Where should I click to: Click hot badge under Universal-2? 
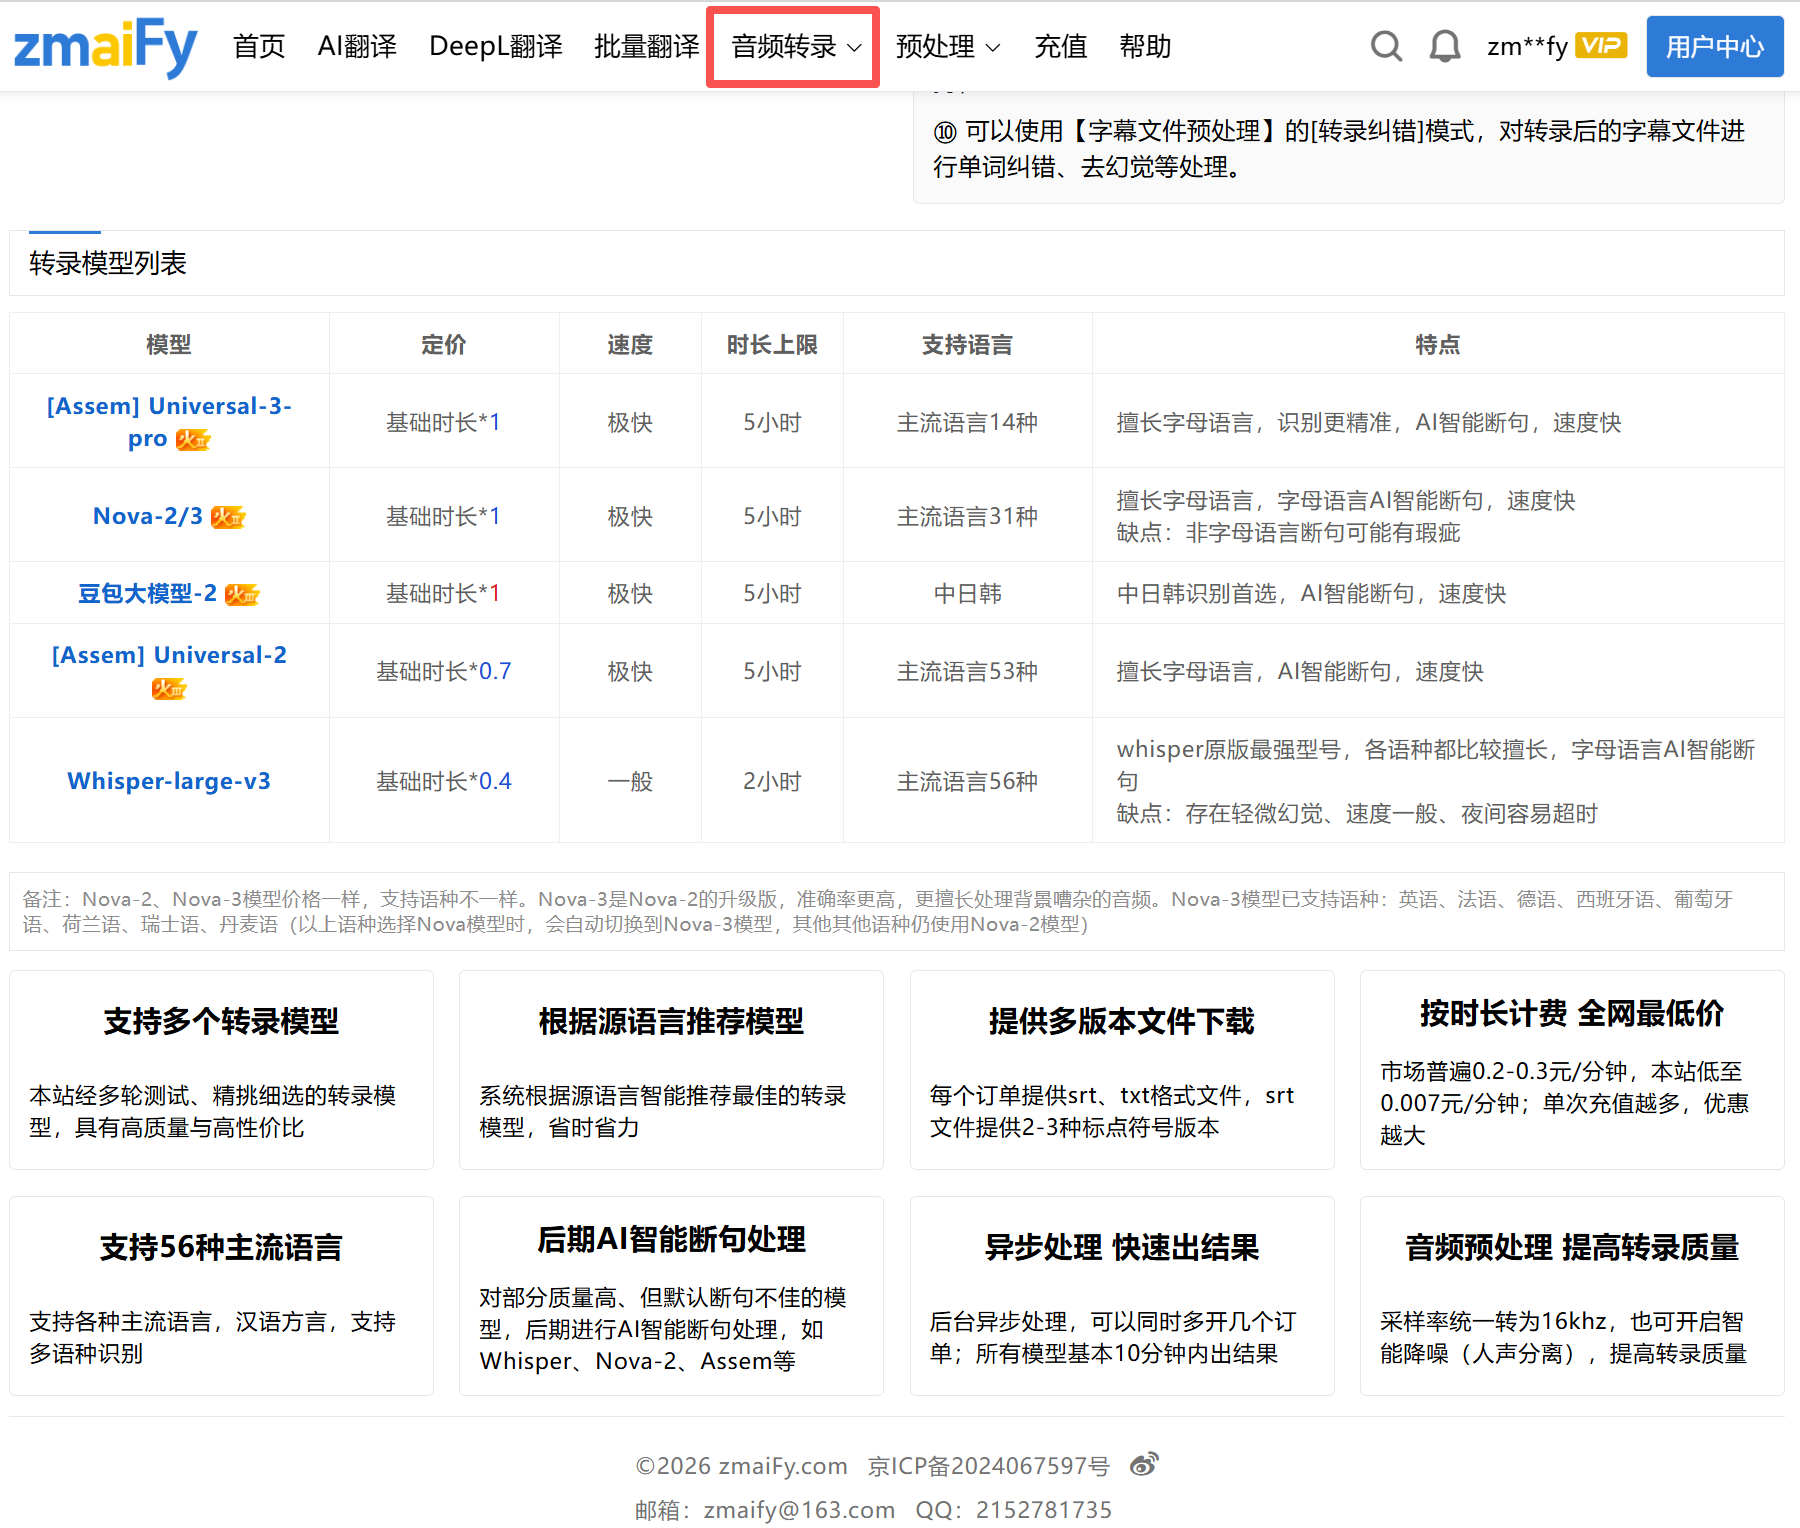(169, 688)
